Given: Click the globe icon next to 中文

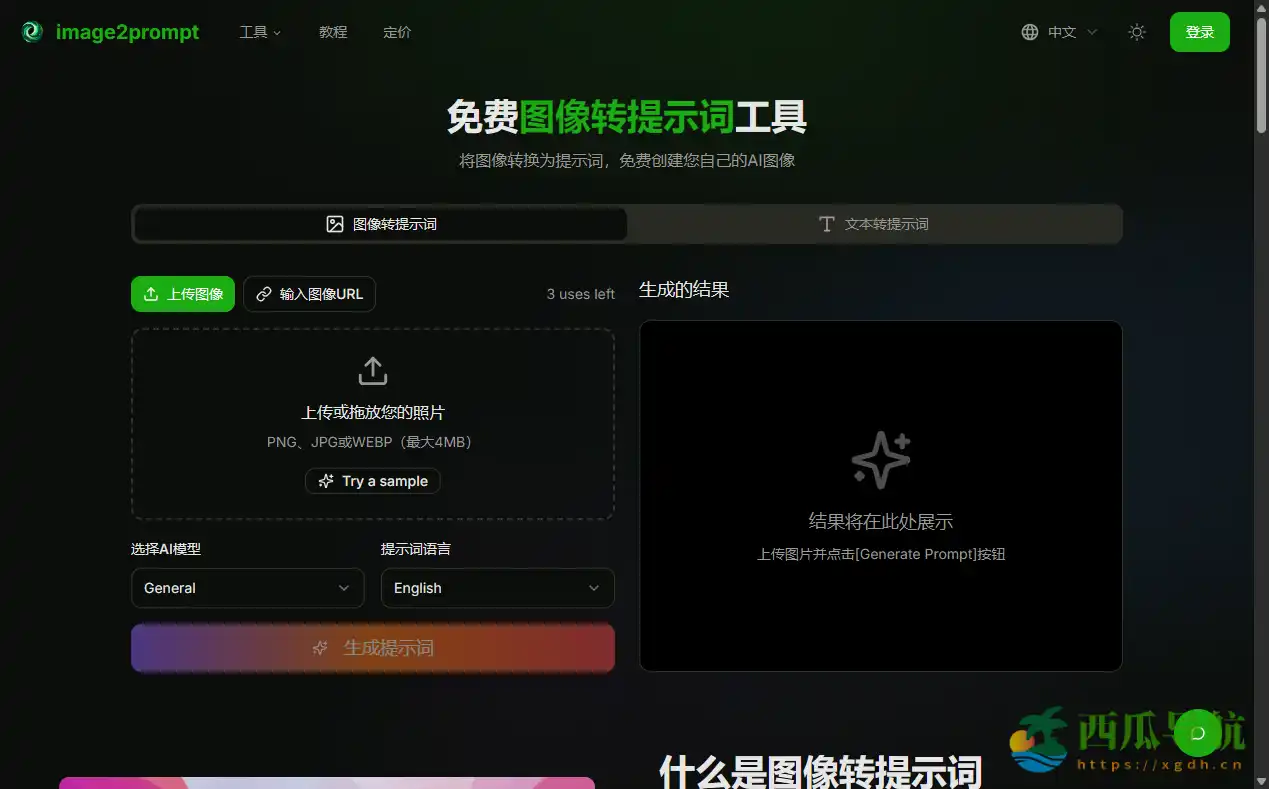Looking at the screenshot, I should point(1029,31).
